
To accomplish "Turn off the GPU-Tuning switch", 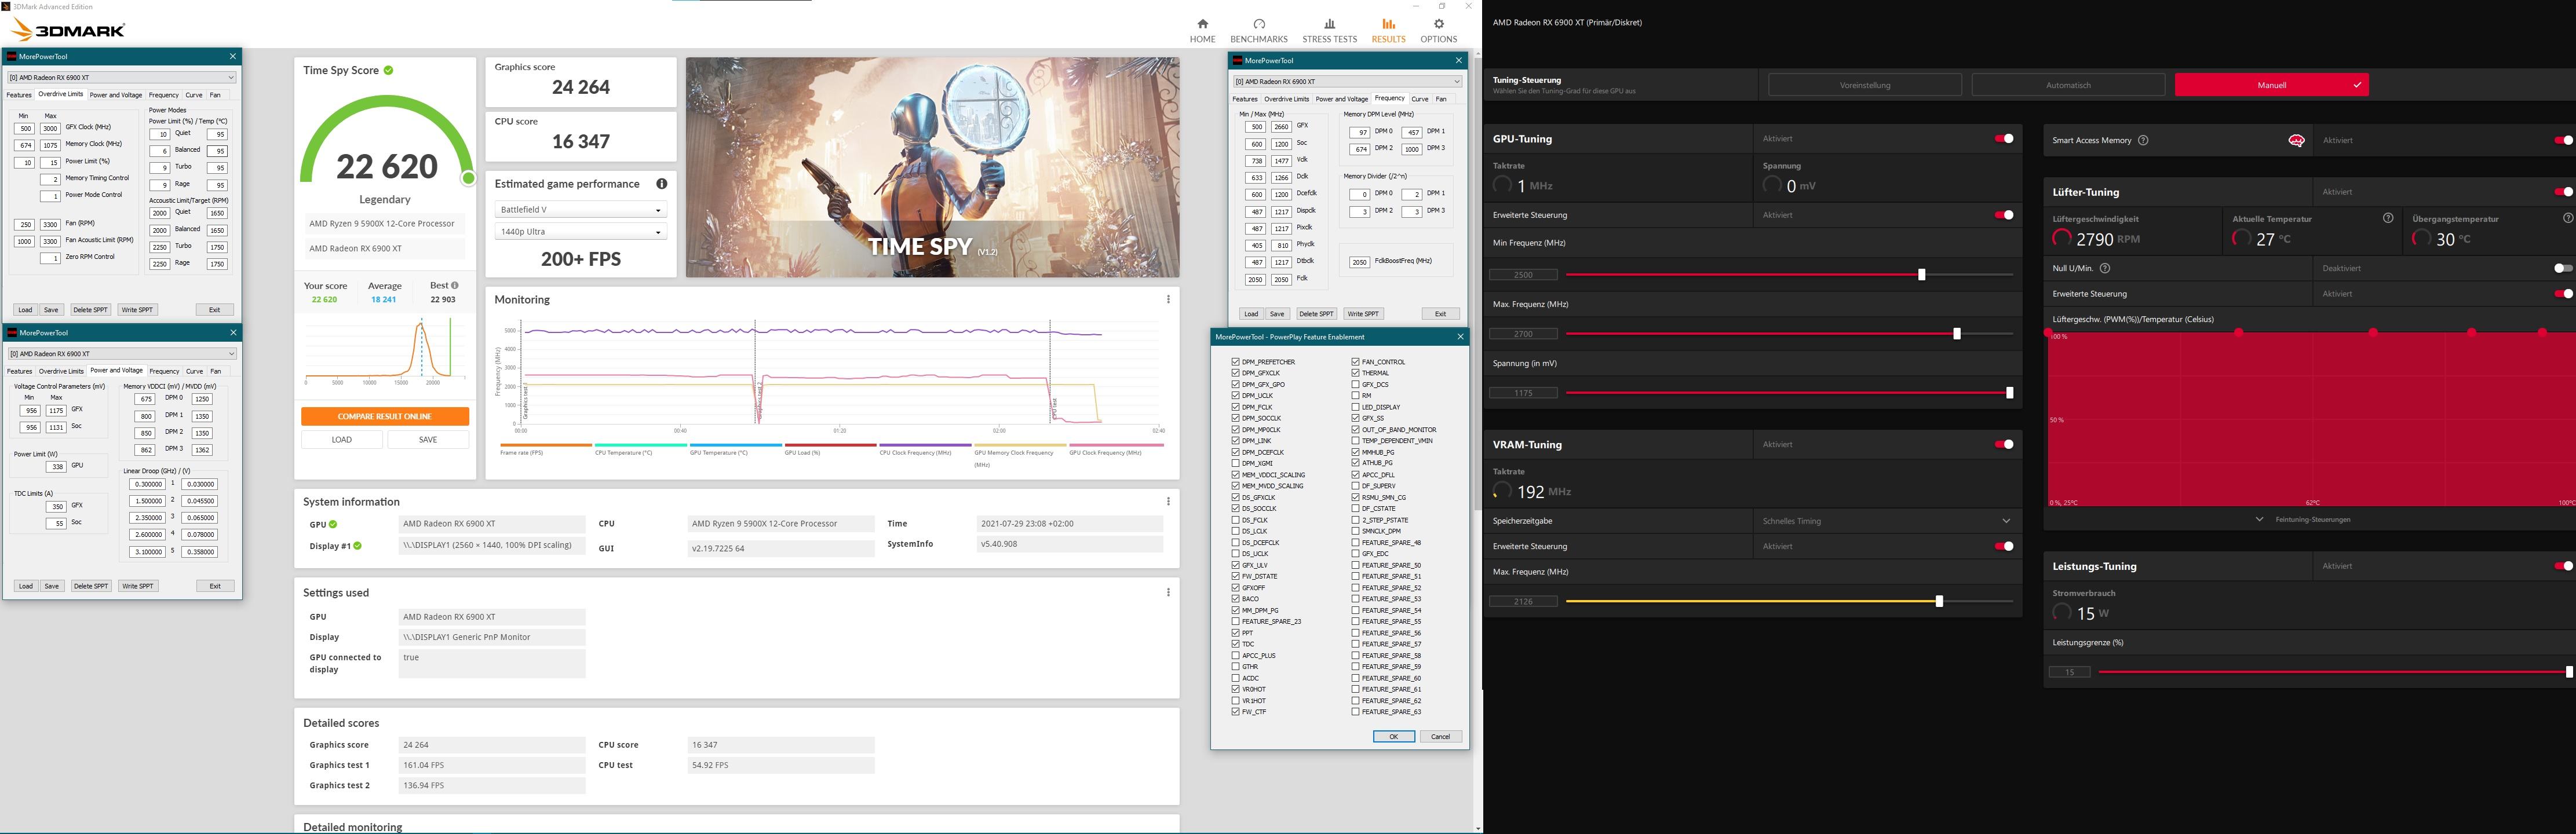I will click(2004, 139).
